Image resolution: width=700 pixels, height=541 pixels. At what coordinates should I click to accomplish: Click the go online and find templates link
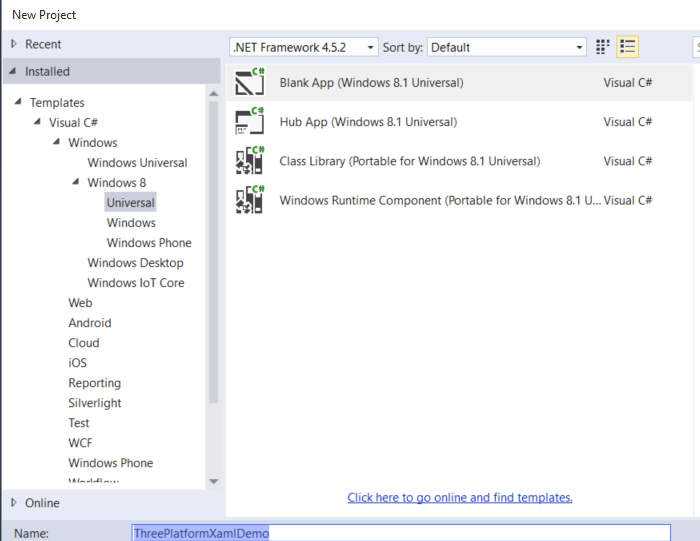pyautogui.click(x=459, y=498)
